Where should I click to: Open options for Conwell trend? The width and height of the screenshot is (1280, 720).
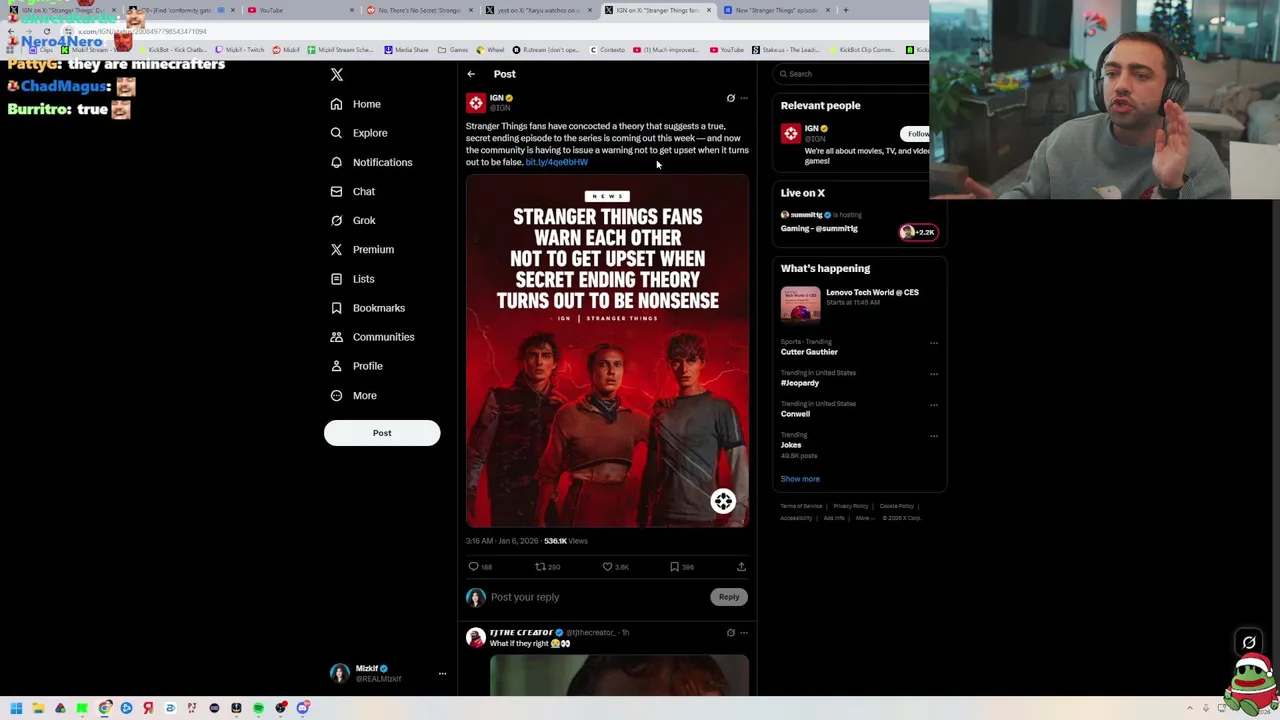(x=934, y=405)
